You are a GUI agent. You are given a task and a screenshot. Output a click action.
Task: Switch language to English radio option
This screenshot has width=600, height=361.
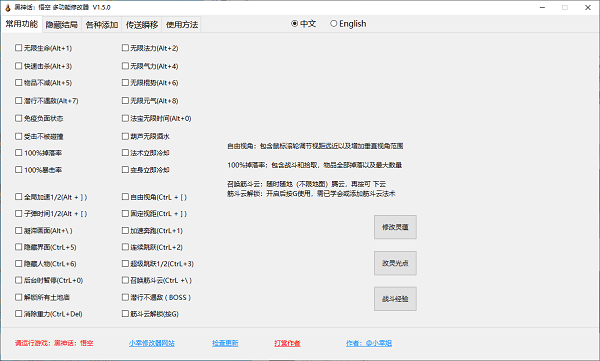[348, 24]
